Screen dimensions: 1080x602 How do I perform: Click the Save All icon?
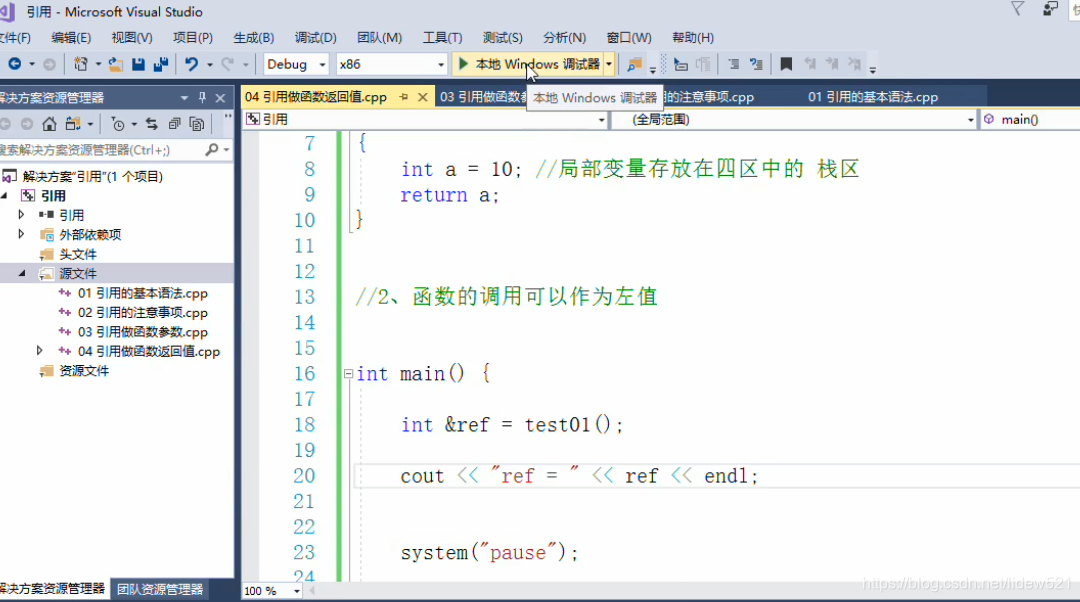(x=161, y=64)
